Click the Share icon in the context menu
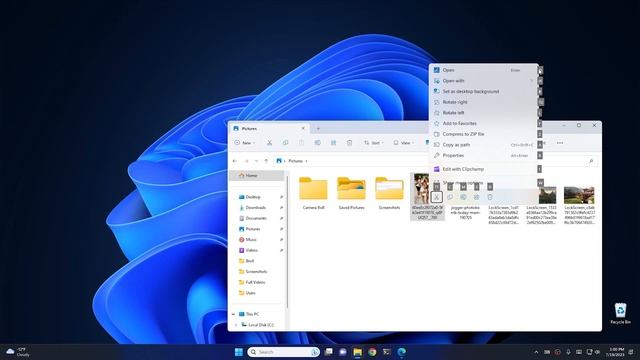This screenshot has width=640, height=360. (x=476, y=197)
